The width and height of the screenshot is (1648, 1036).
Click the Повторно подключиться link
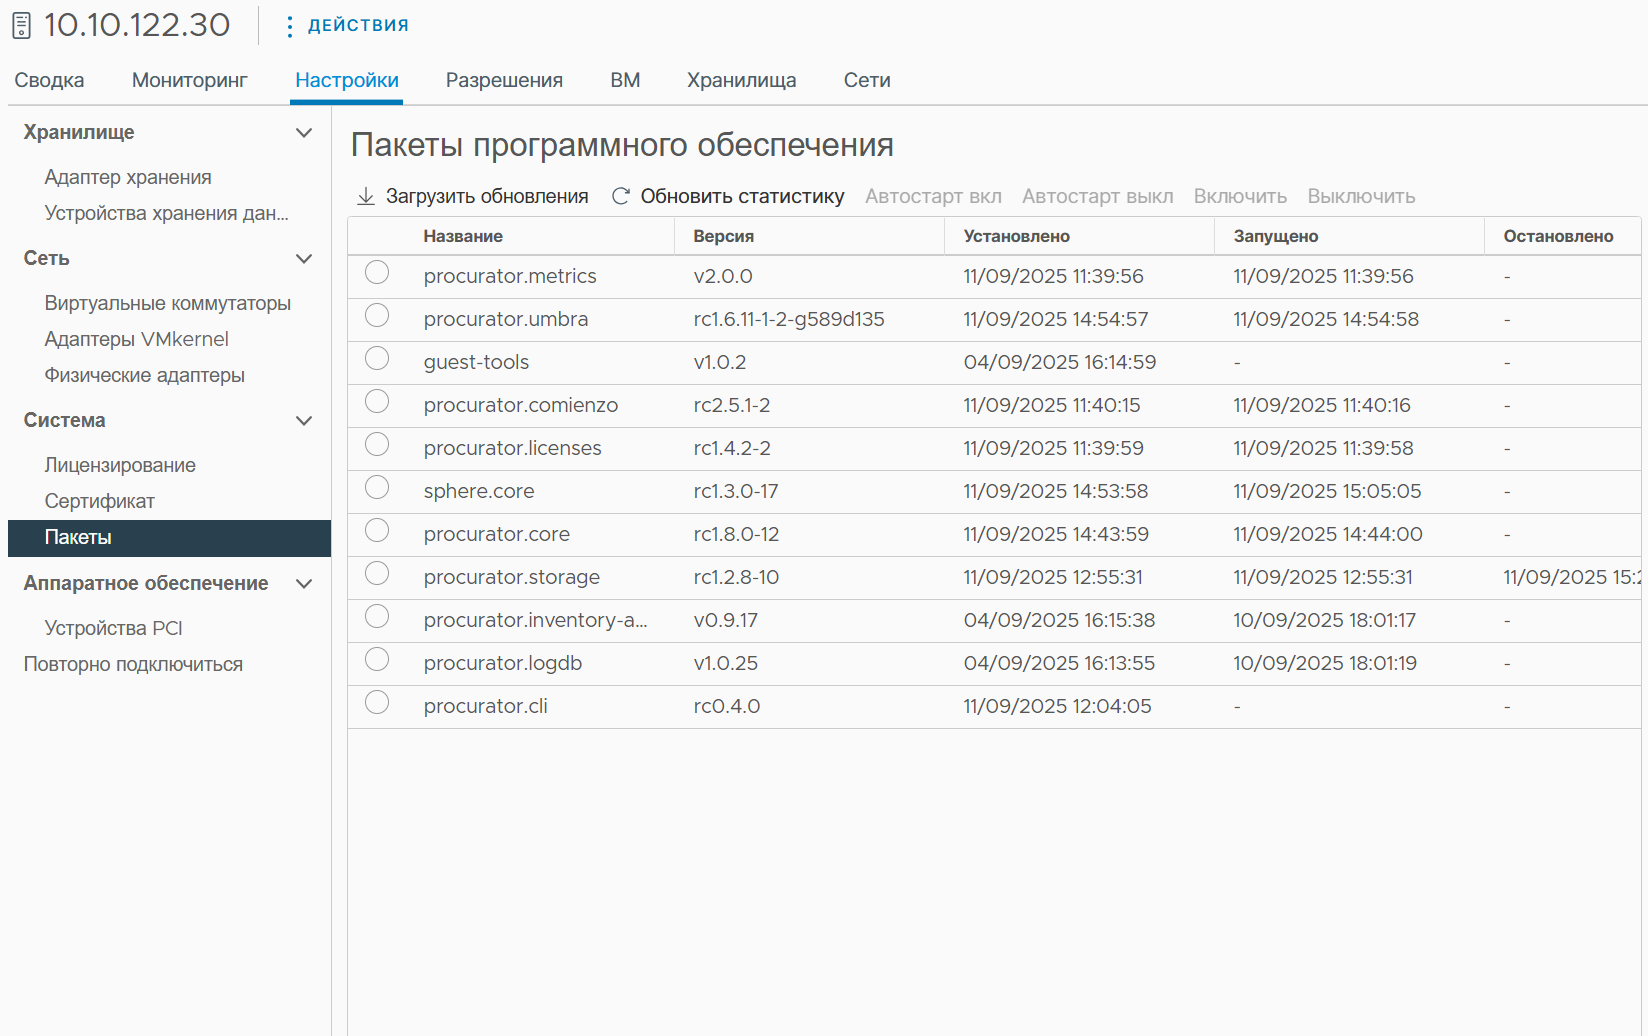(x=133, y=664)
